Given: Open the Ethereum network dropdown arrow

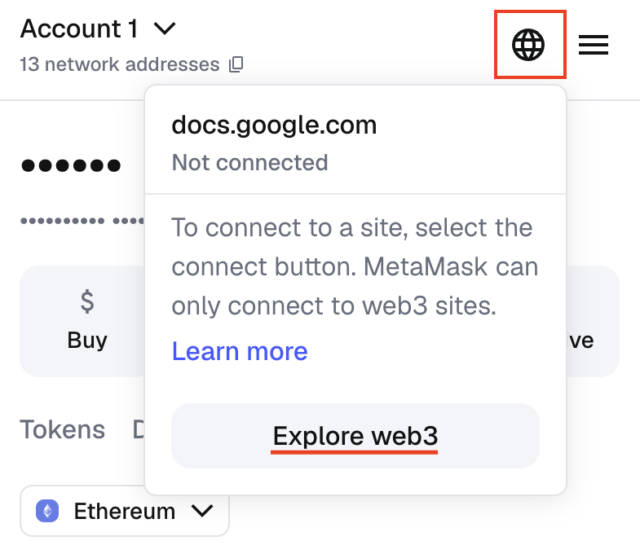Looking at the screenshot, I should coord(202,512).
